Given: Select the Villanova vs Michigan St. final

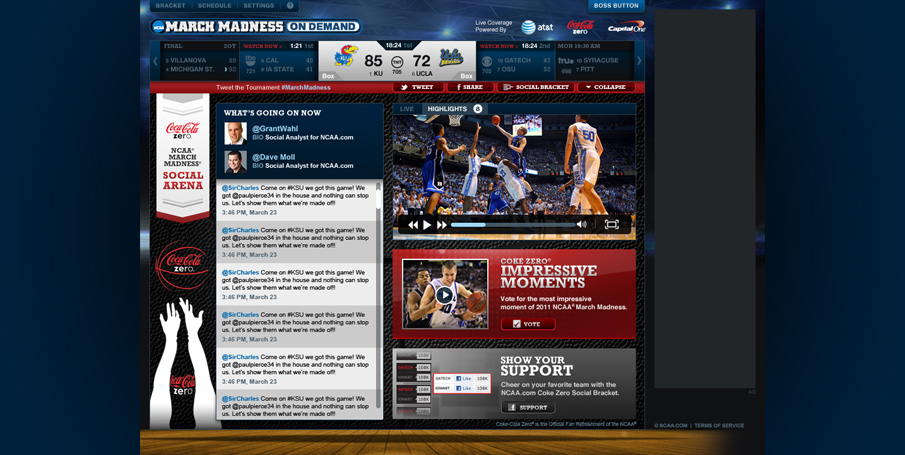Looking at the screenshot, I should [x=200, y=61].
